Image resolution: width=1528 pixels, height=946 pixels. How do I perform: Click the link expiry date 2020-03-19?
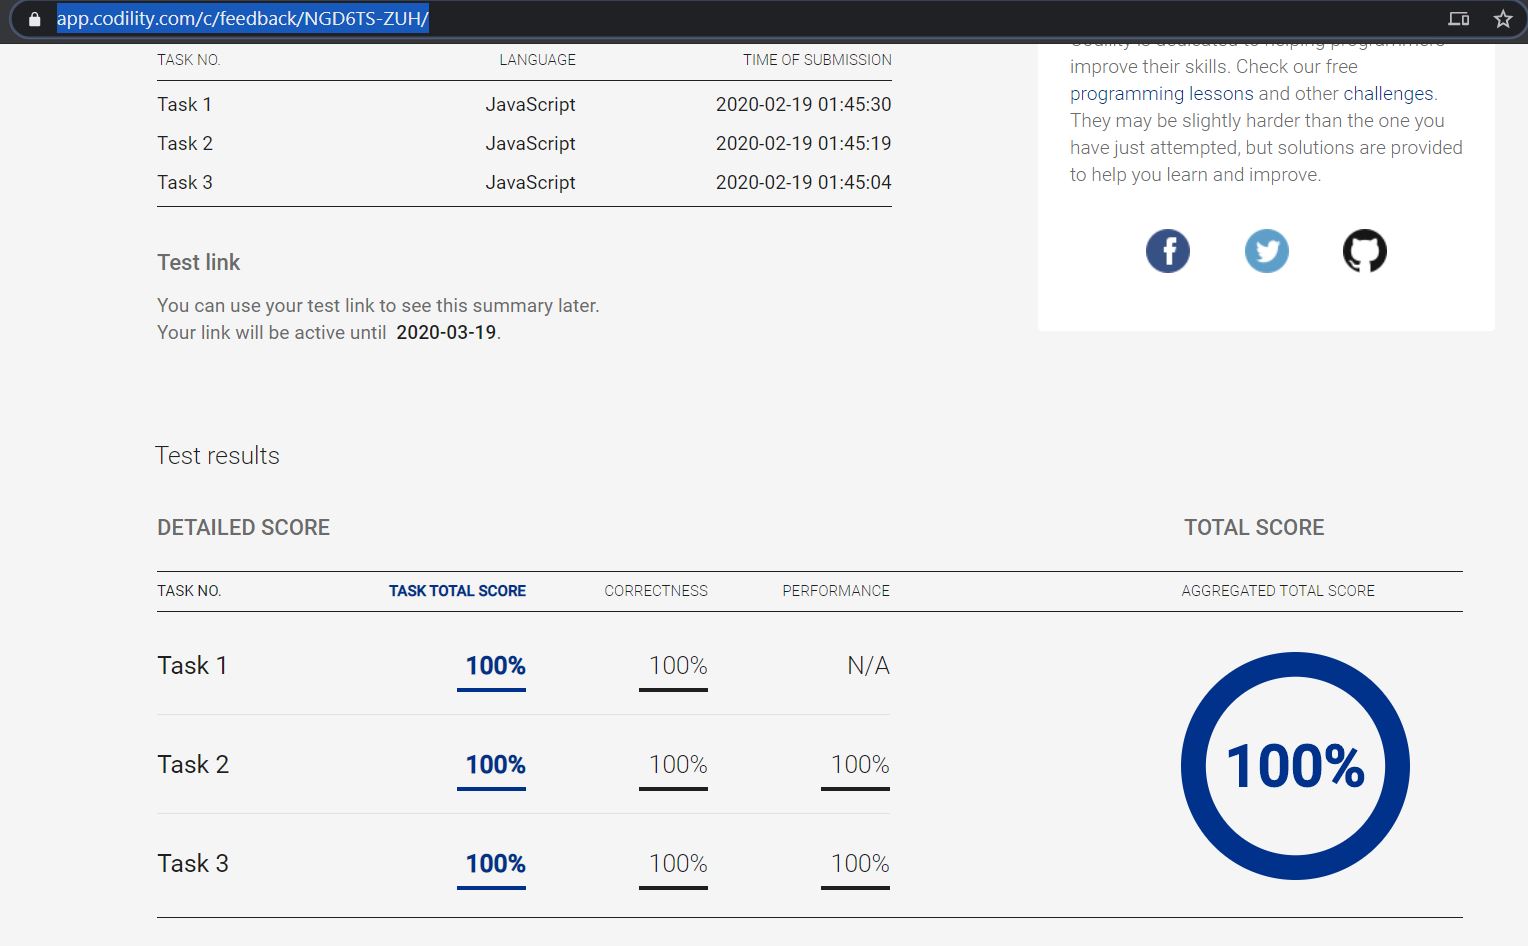click(446, 333)
